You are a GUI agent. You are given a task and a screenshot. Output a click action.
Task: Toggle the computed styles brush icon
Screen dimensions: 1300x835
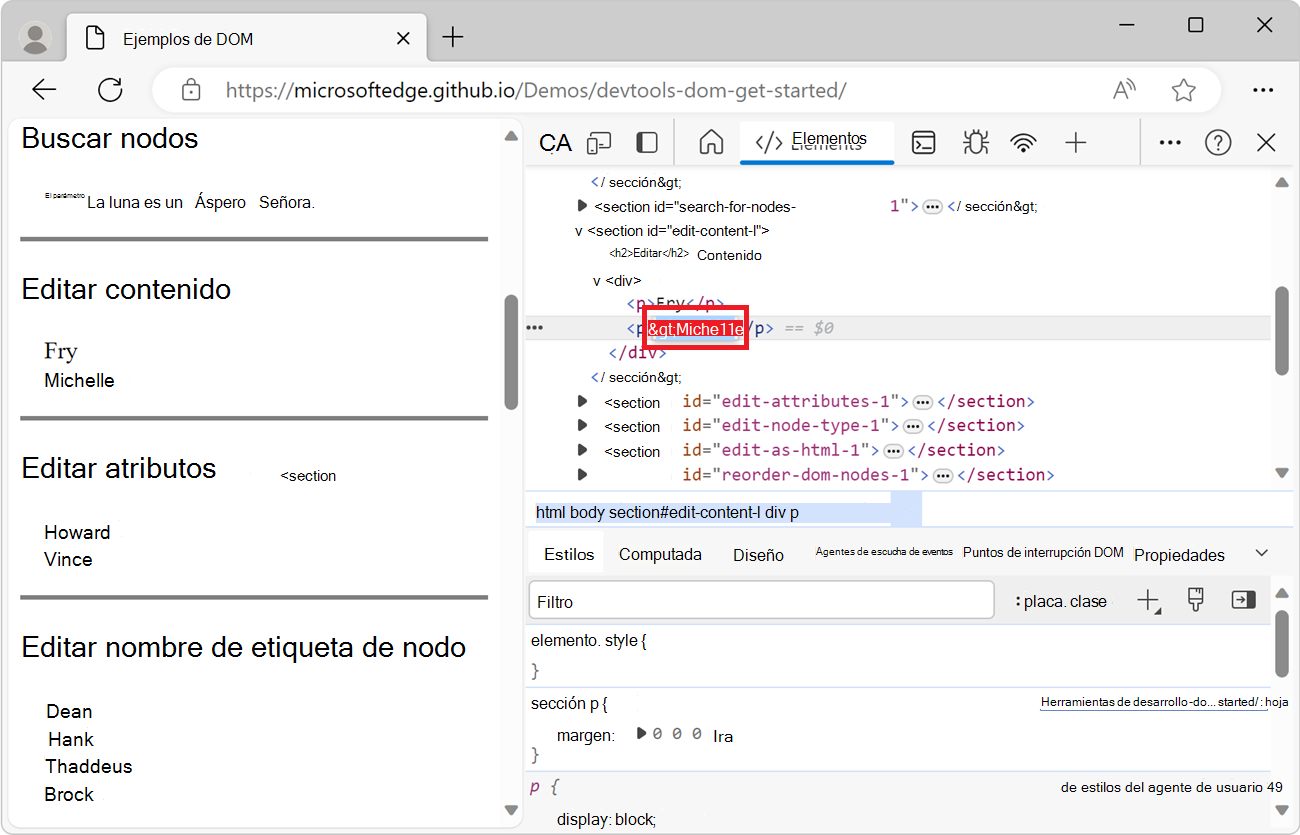[1195, 601]
